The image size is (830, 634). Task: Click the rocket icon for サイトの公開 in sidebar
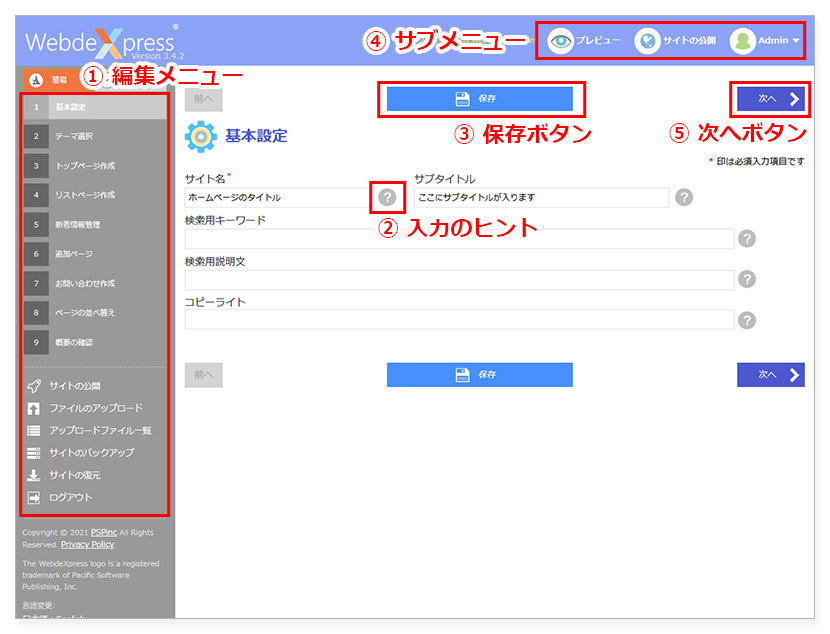pos(34,386)
